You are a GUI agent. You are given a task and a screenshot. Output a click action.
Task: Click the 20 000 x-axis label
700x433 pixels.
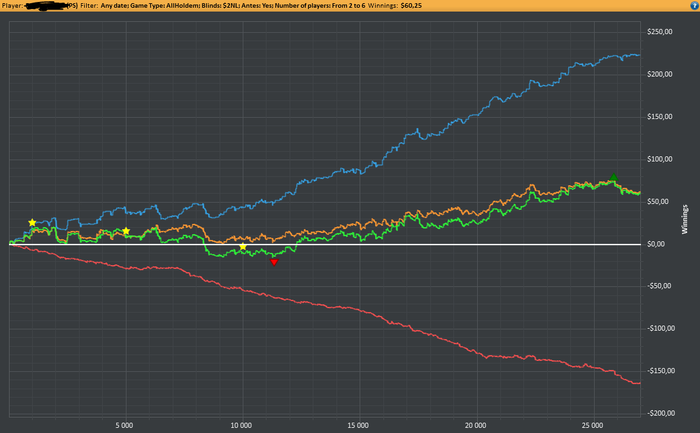tap(475, 425)
